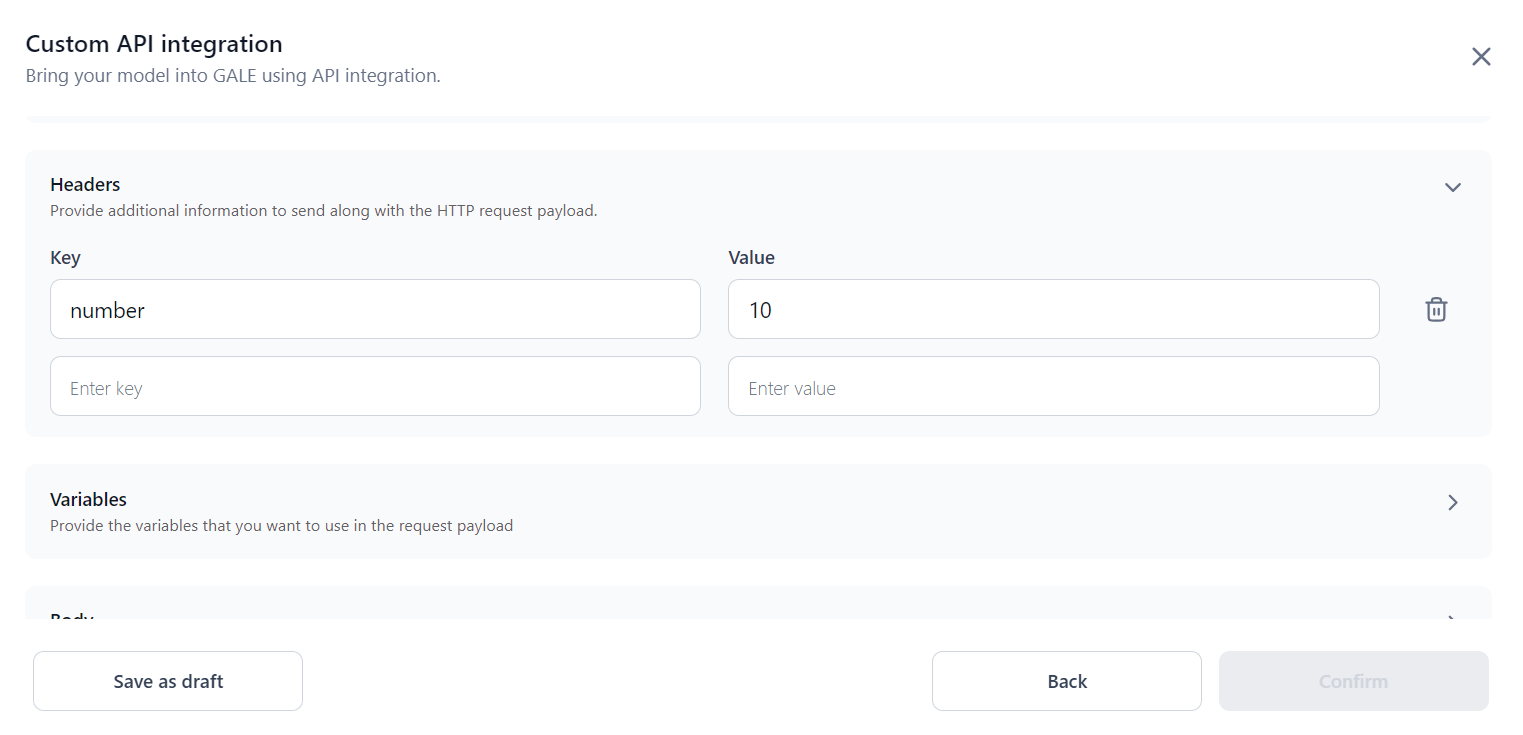
Task: Collapse the Headers section chevron
Action: [1453, 187]
